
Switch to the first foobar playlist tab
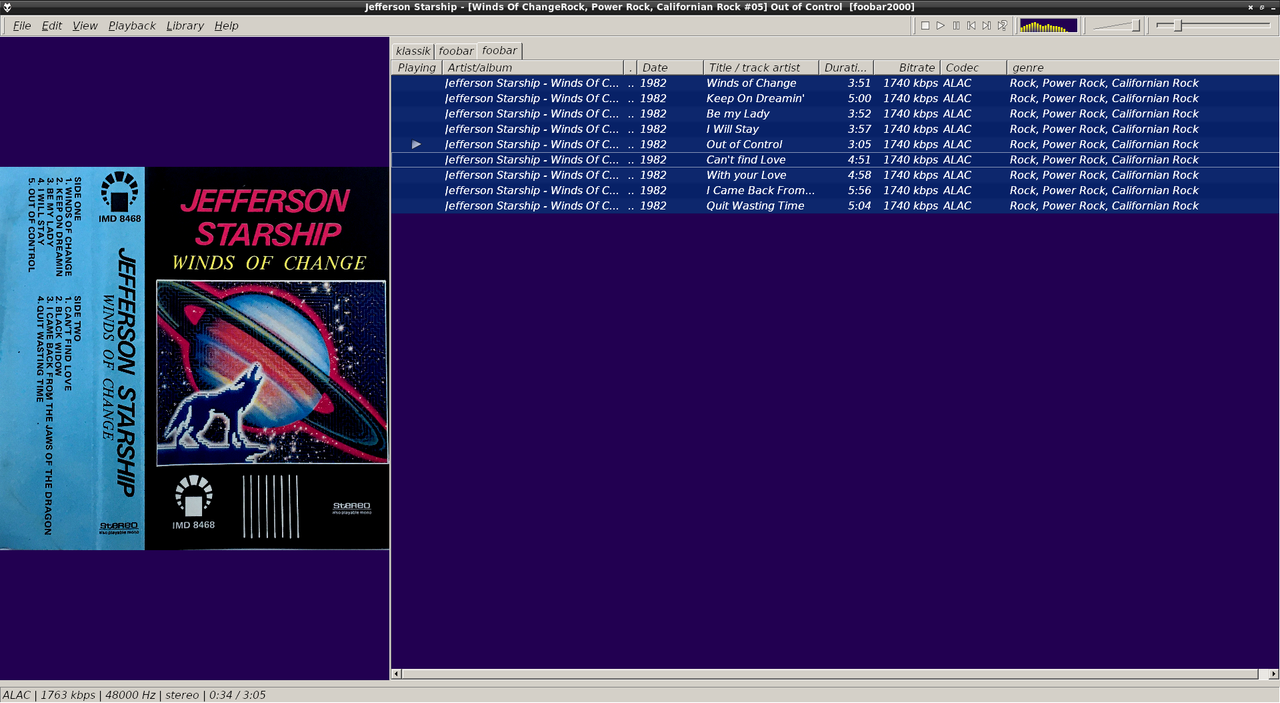456,51
